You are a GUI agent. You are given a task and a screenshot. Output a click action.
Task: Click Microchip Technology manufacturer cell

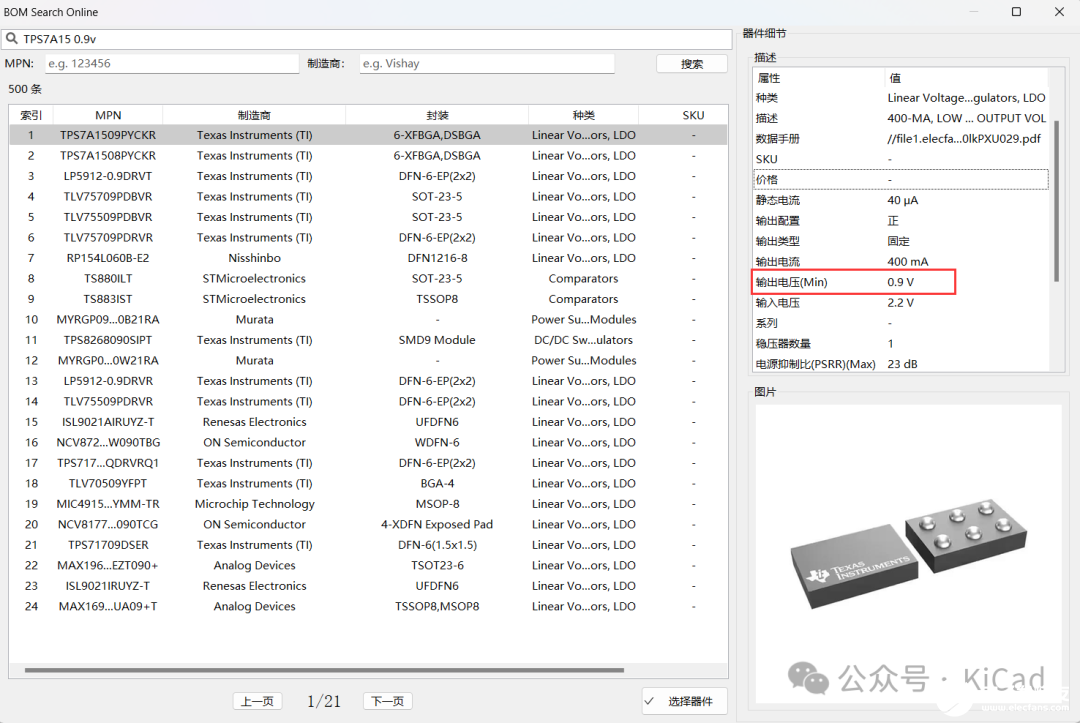pyautogui.click(x=254, y=504)
